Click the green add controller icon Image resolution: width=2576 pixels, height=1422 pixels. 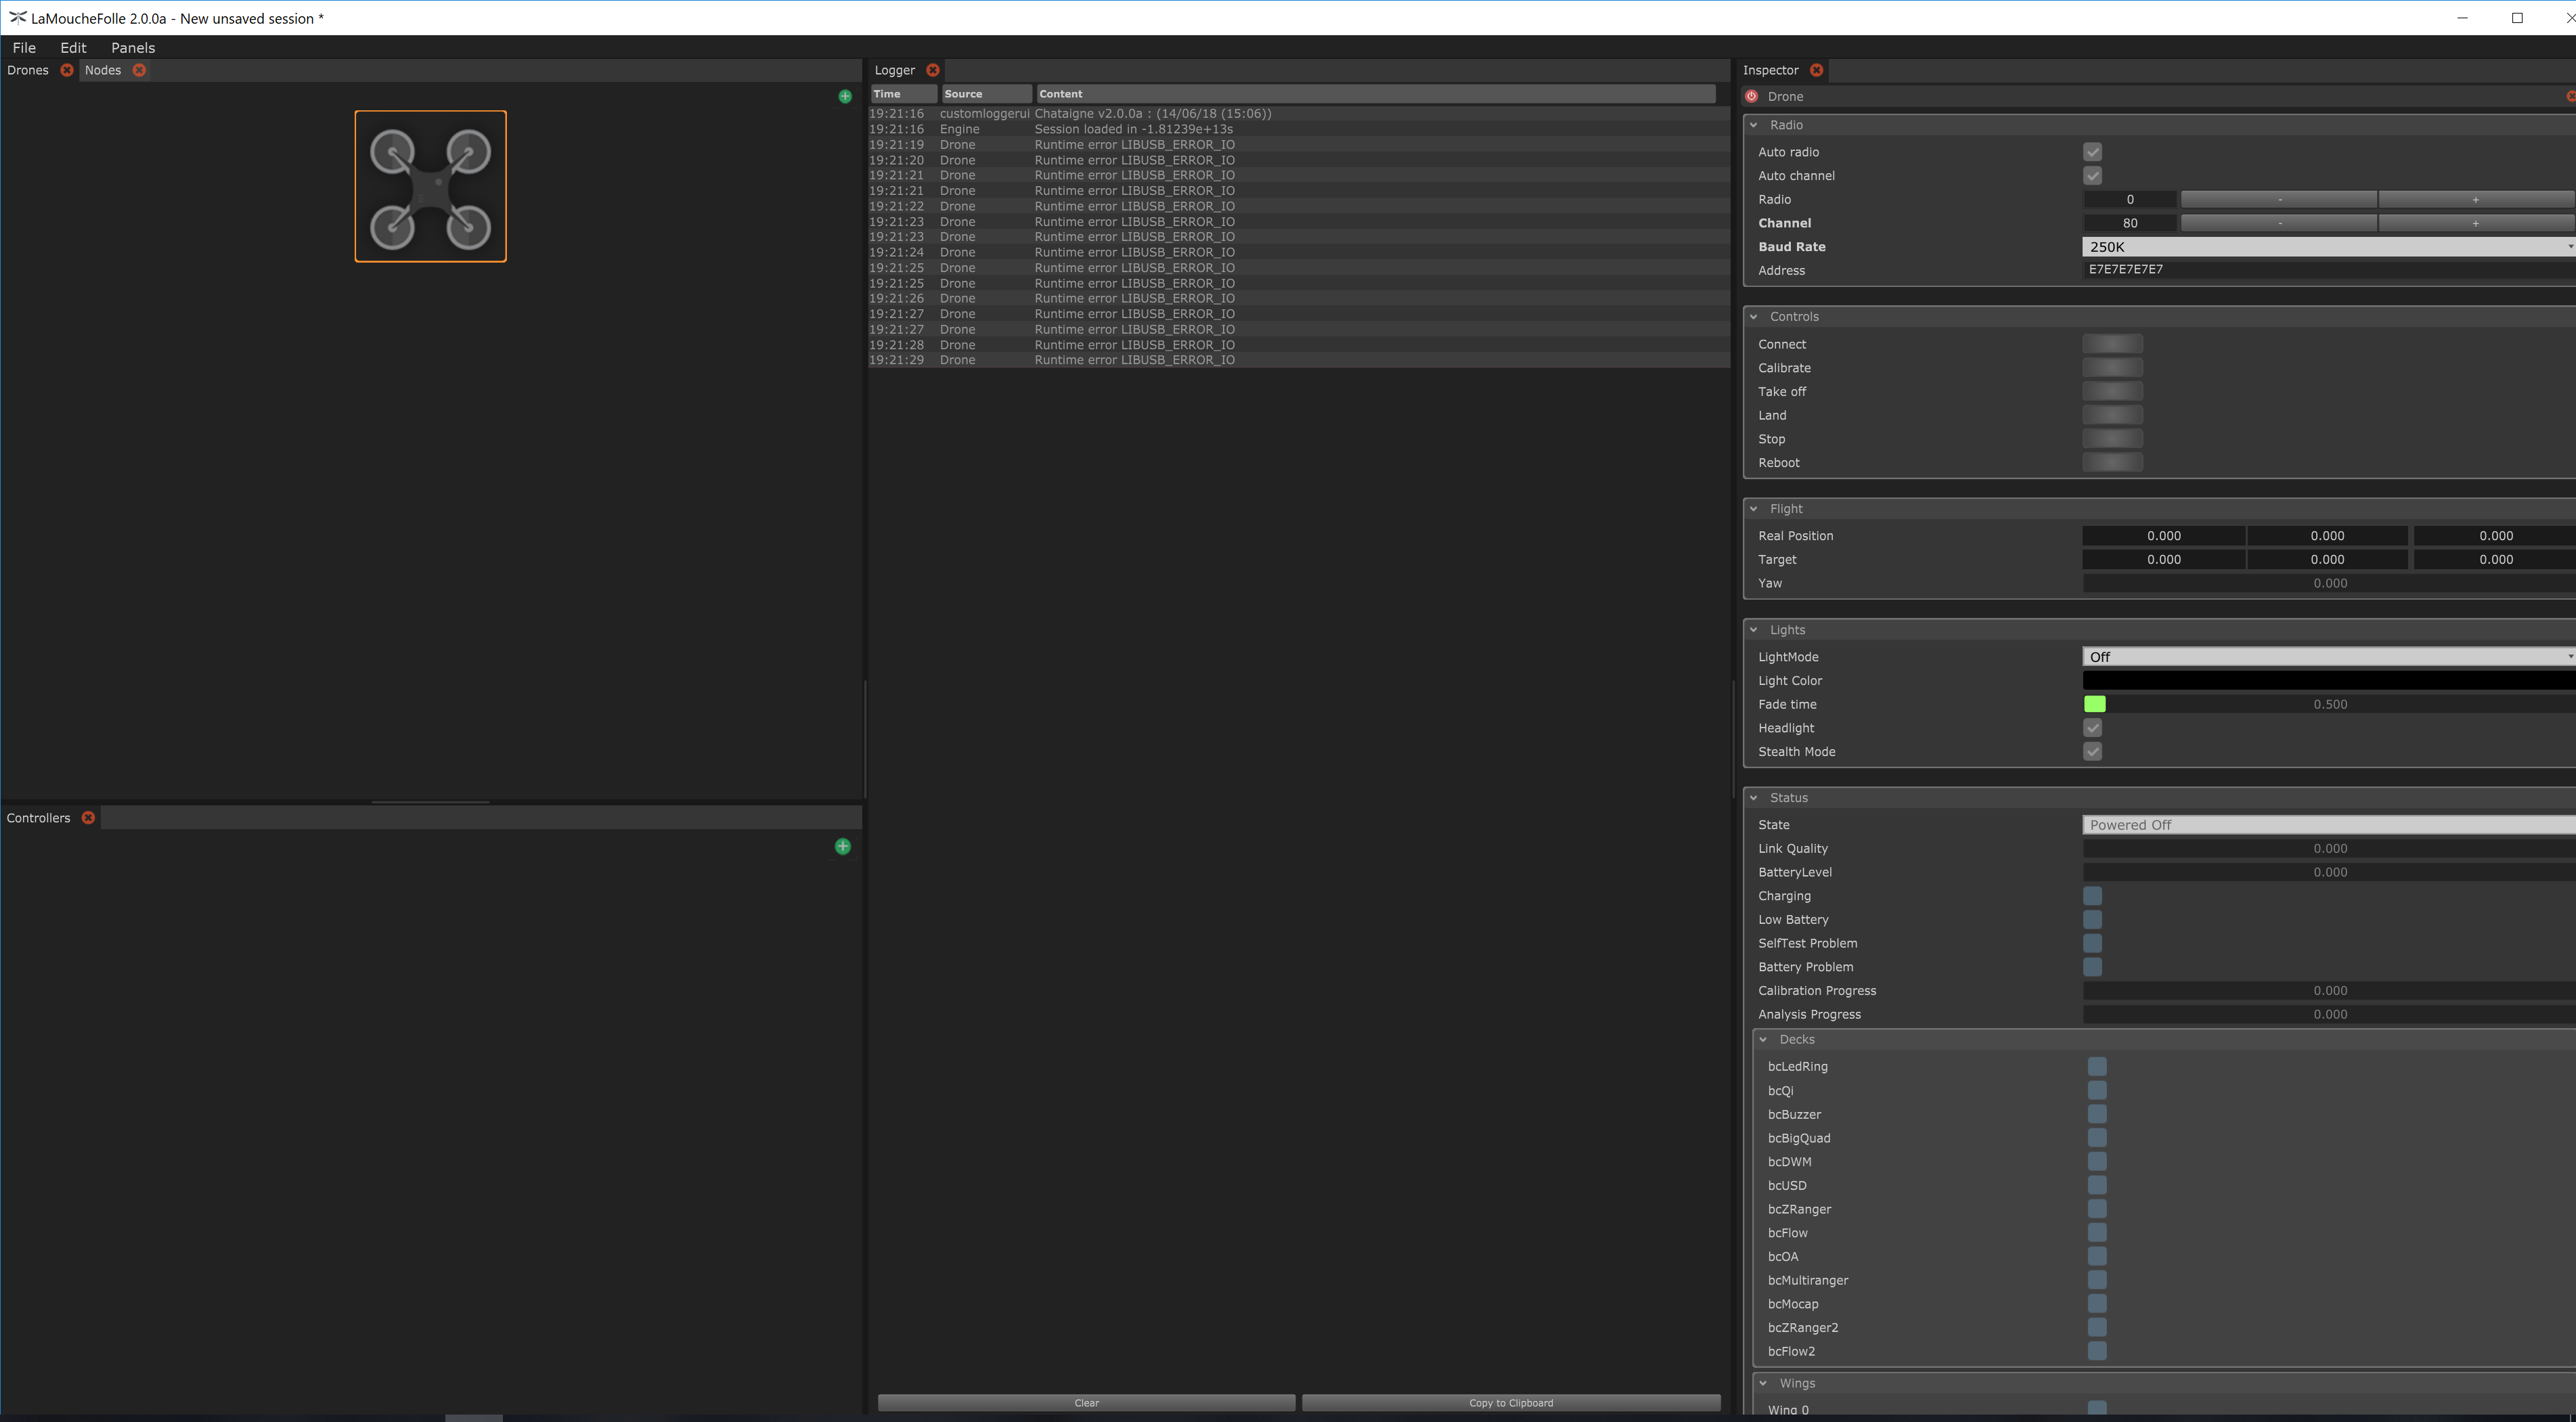click(842, 846)
